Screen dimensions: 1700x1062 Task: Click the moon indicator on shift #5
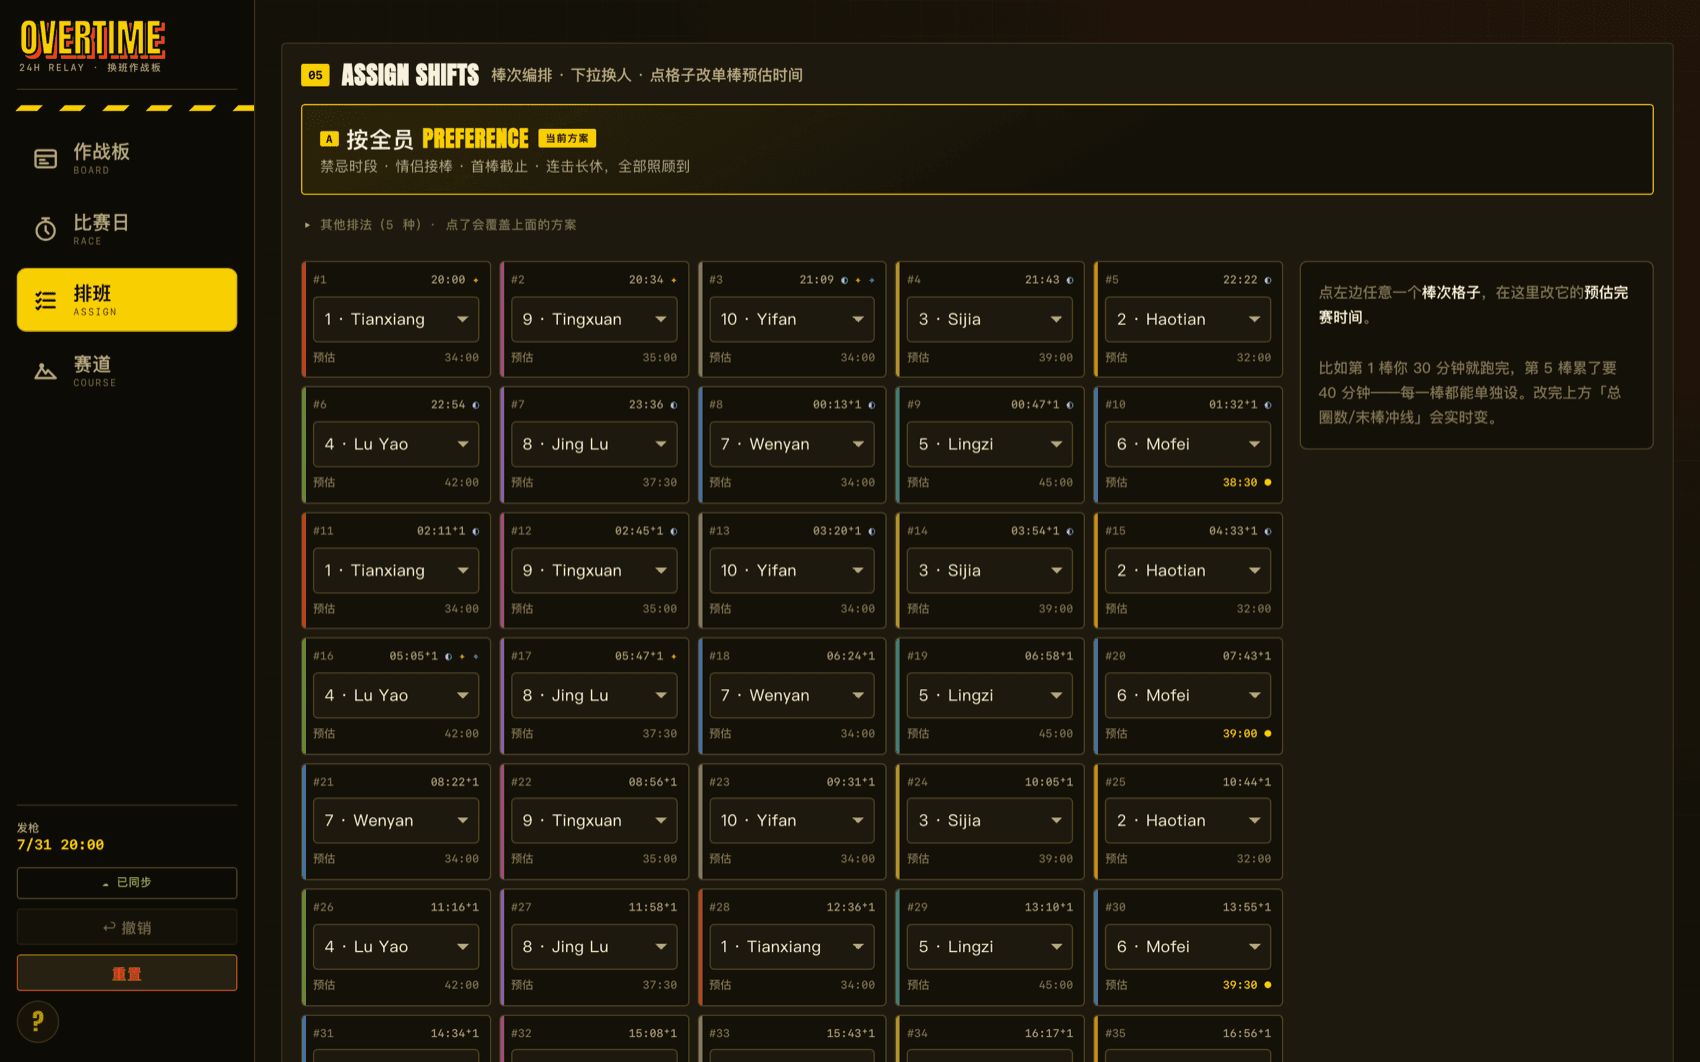(1267, 280)
